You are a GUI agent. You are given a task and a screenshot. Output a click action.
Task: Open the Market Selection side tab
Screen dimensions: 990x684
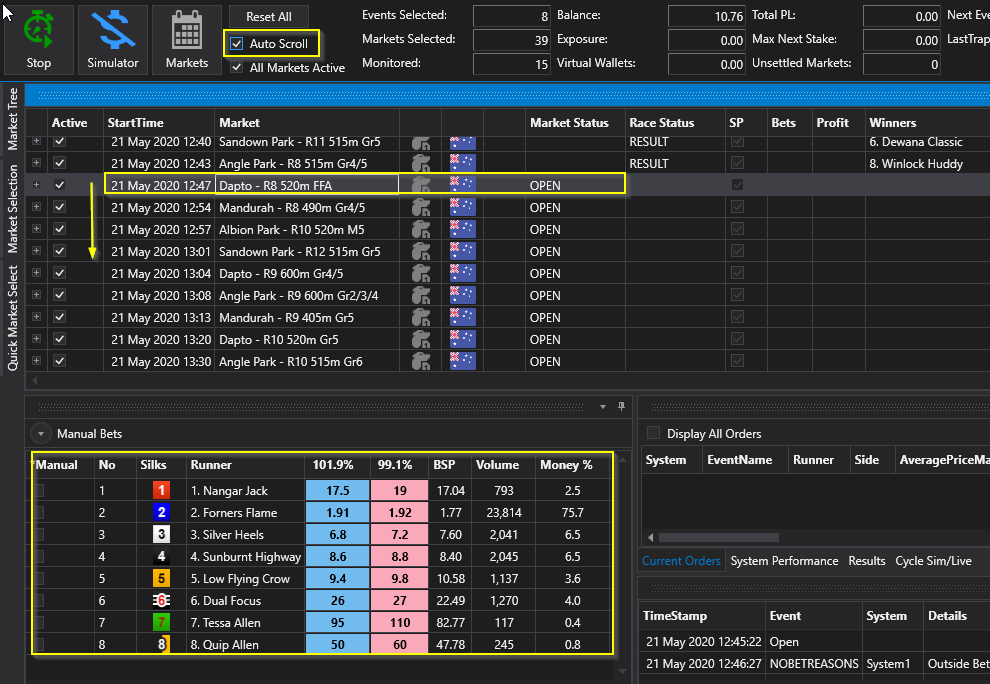[x=13, y=209]
